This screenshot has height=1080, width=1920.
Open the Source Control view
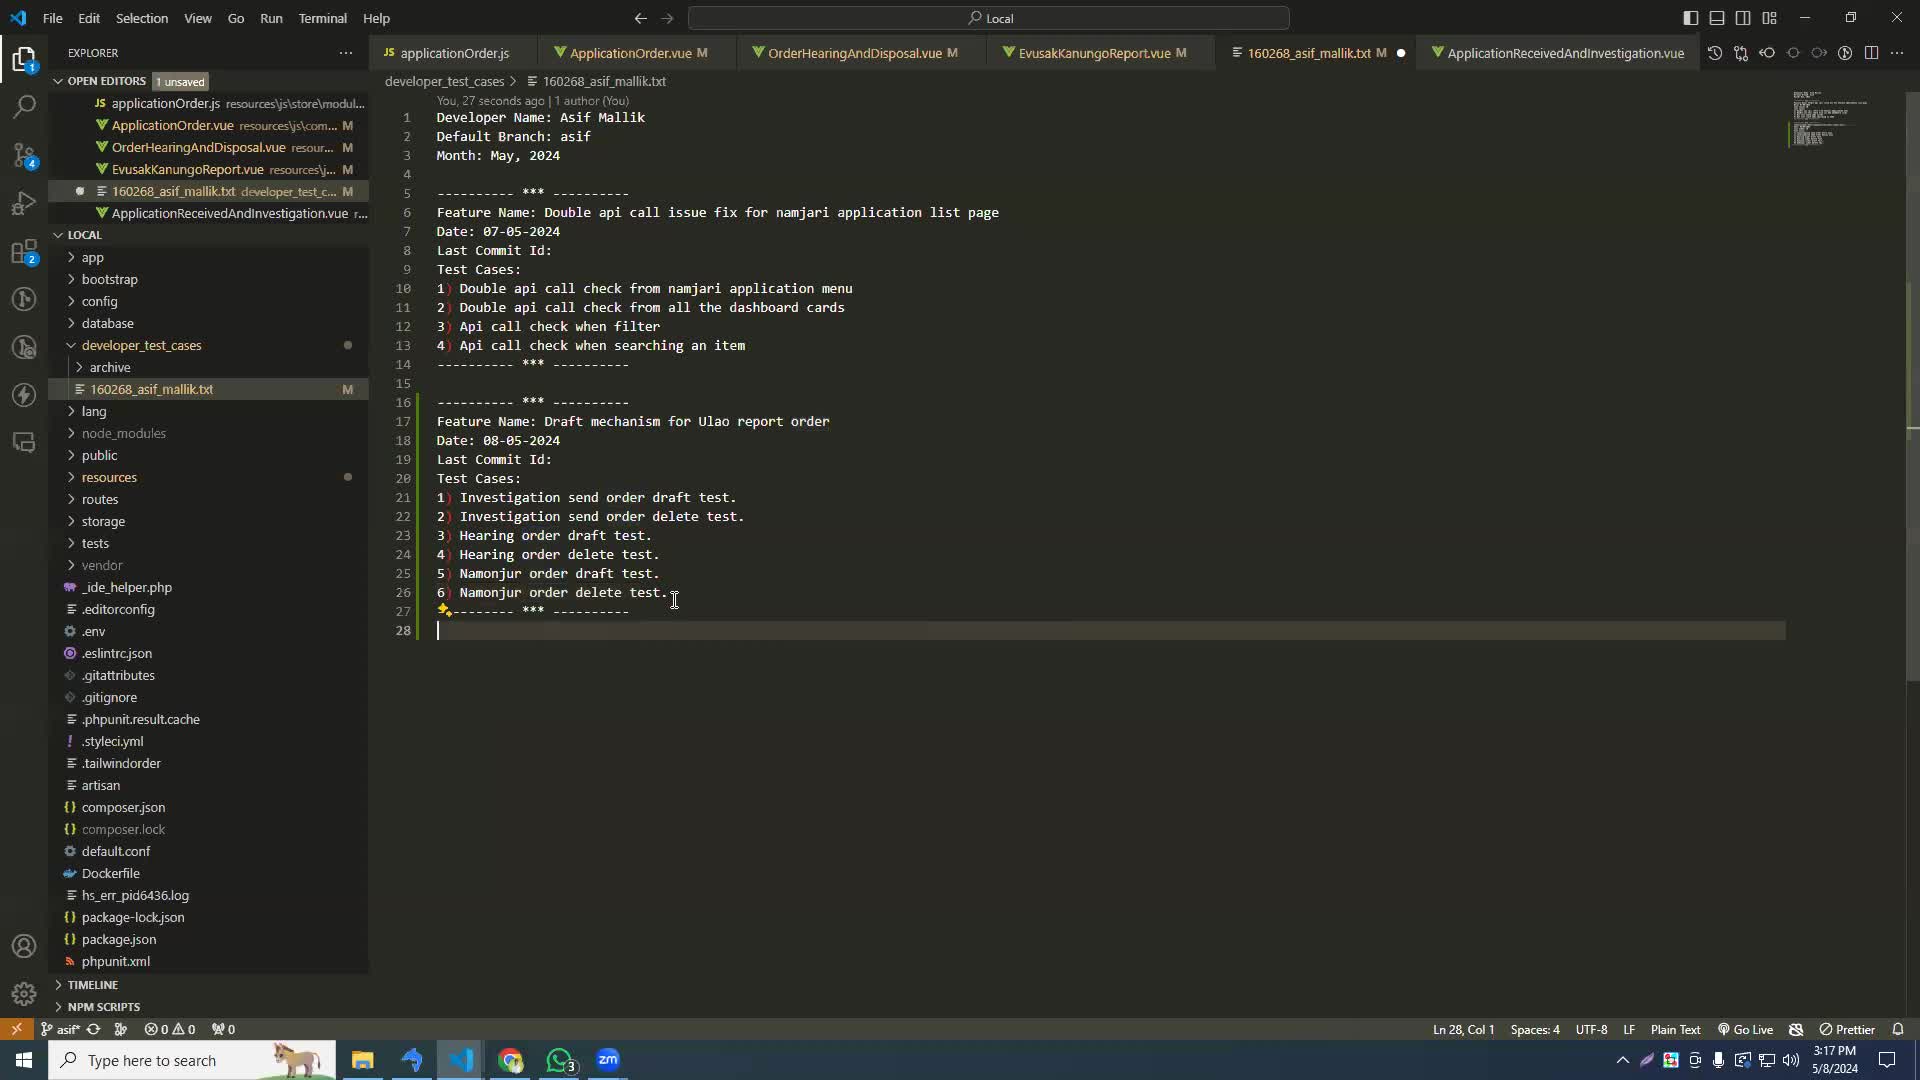pyautogui.click(x=24, y=154)
